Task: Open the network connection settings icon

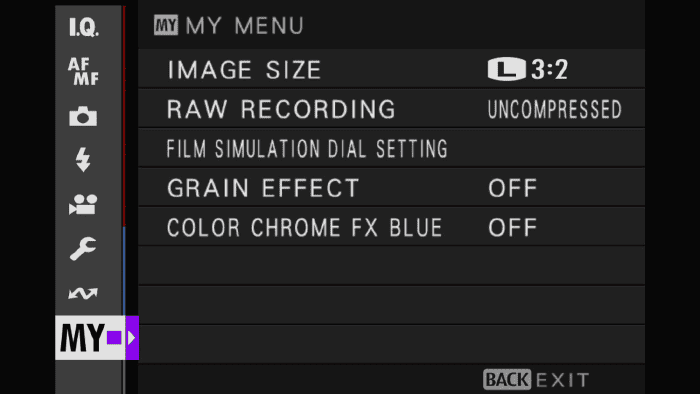Action: coord(83,293)
